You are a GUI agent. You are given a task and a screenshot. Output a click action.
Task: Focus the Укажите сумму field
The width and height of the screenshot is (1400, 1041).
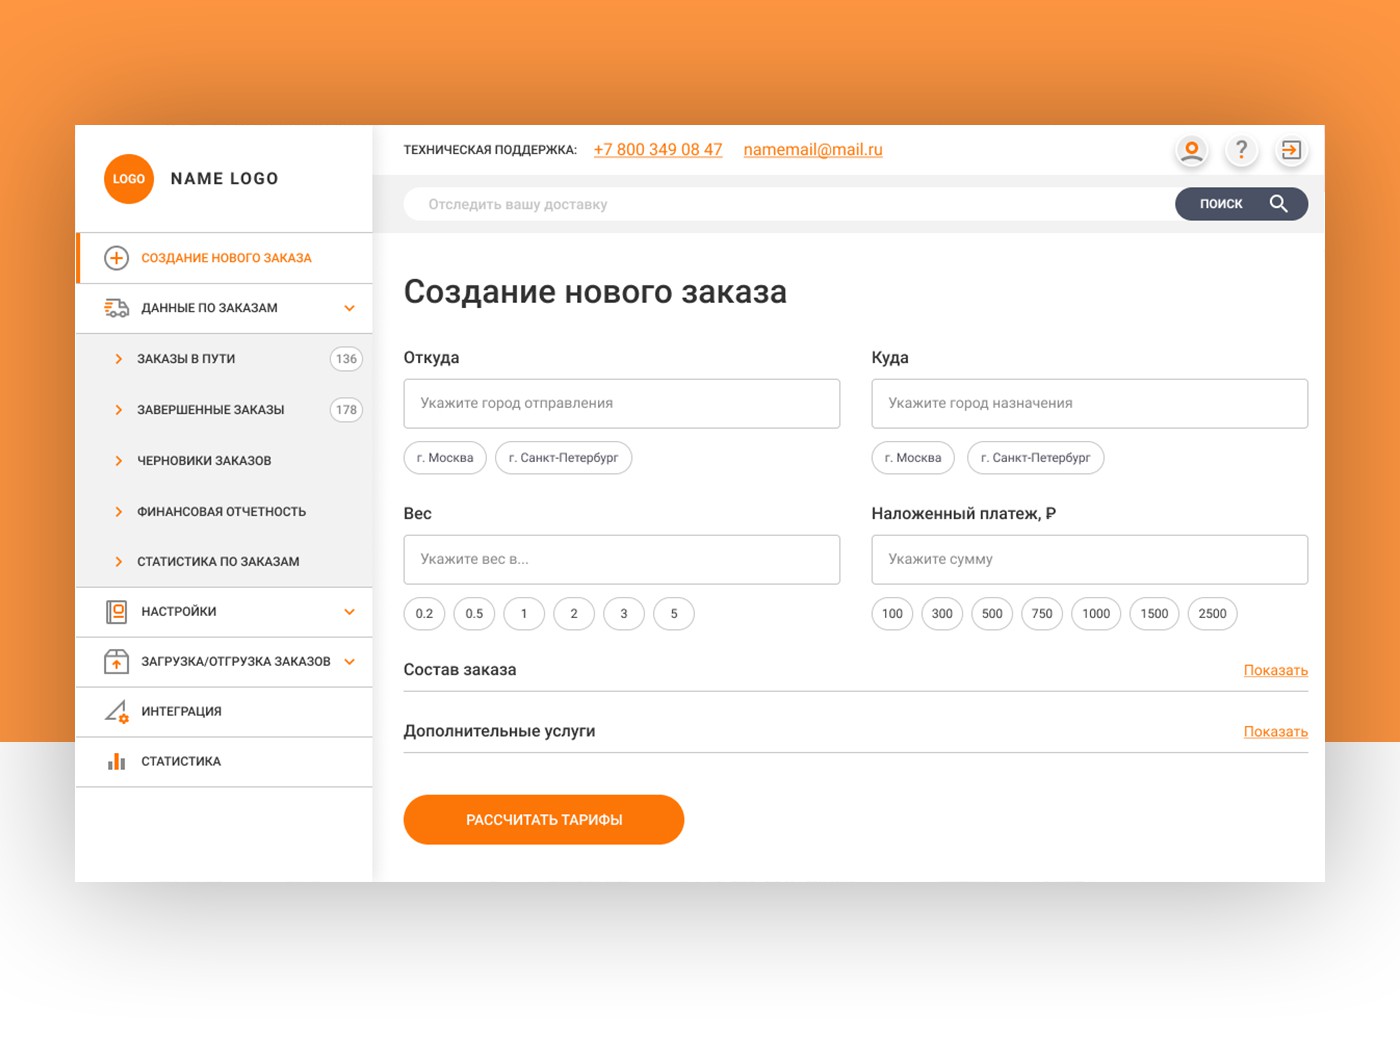tap(1090, 560)
